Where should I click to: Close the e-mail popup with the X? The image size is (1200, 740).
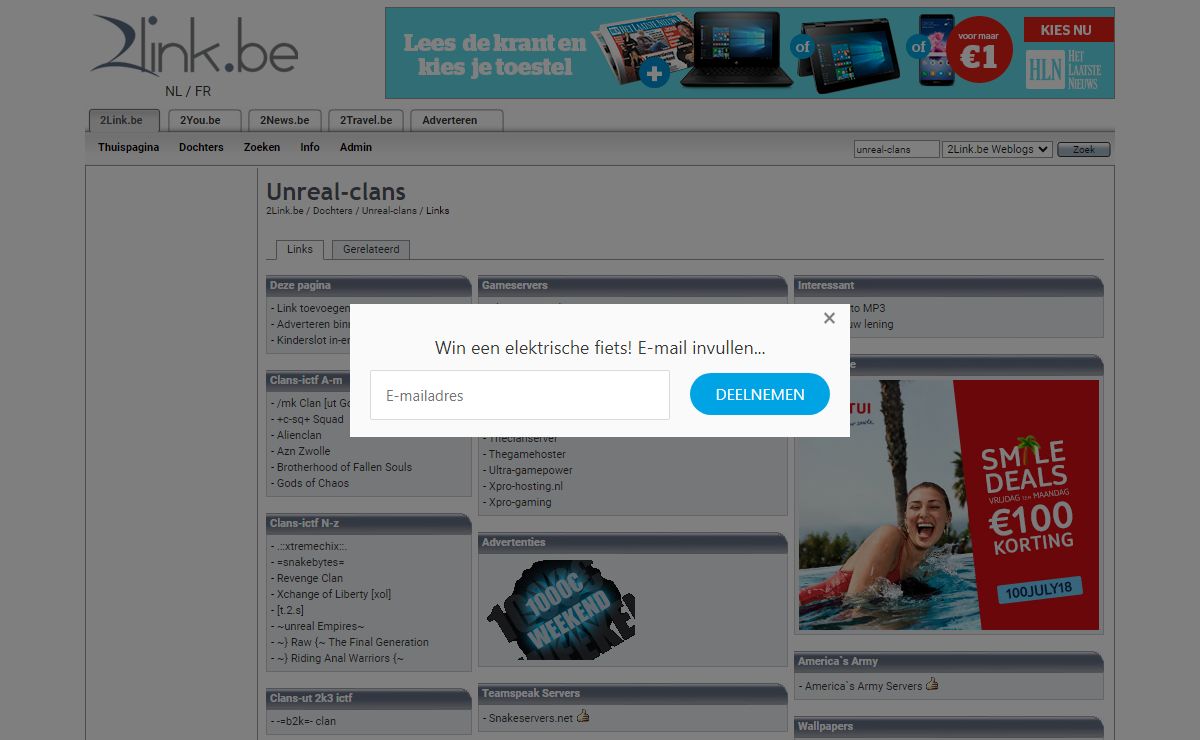(x=829, y=319)
